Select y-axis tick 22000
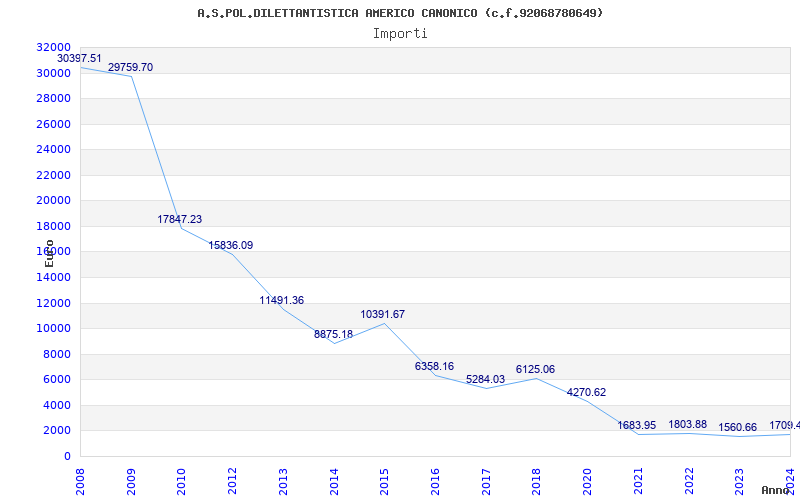This screenshot has height=500, width=800. (54, 175)
